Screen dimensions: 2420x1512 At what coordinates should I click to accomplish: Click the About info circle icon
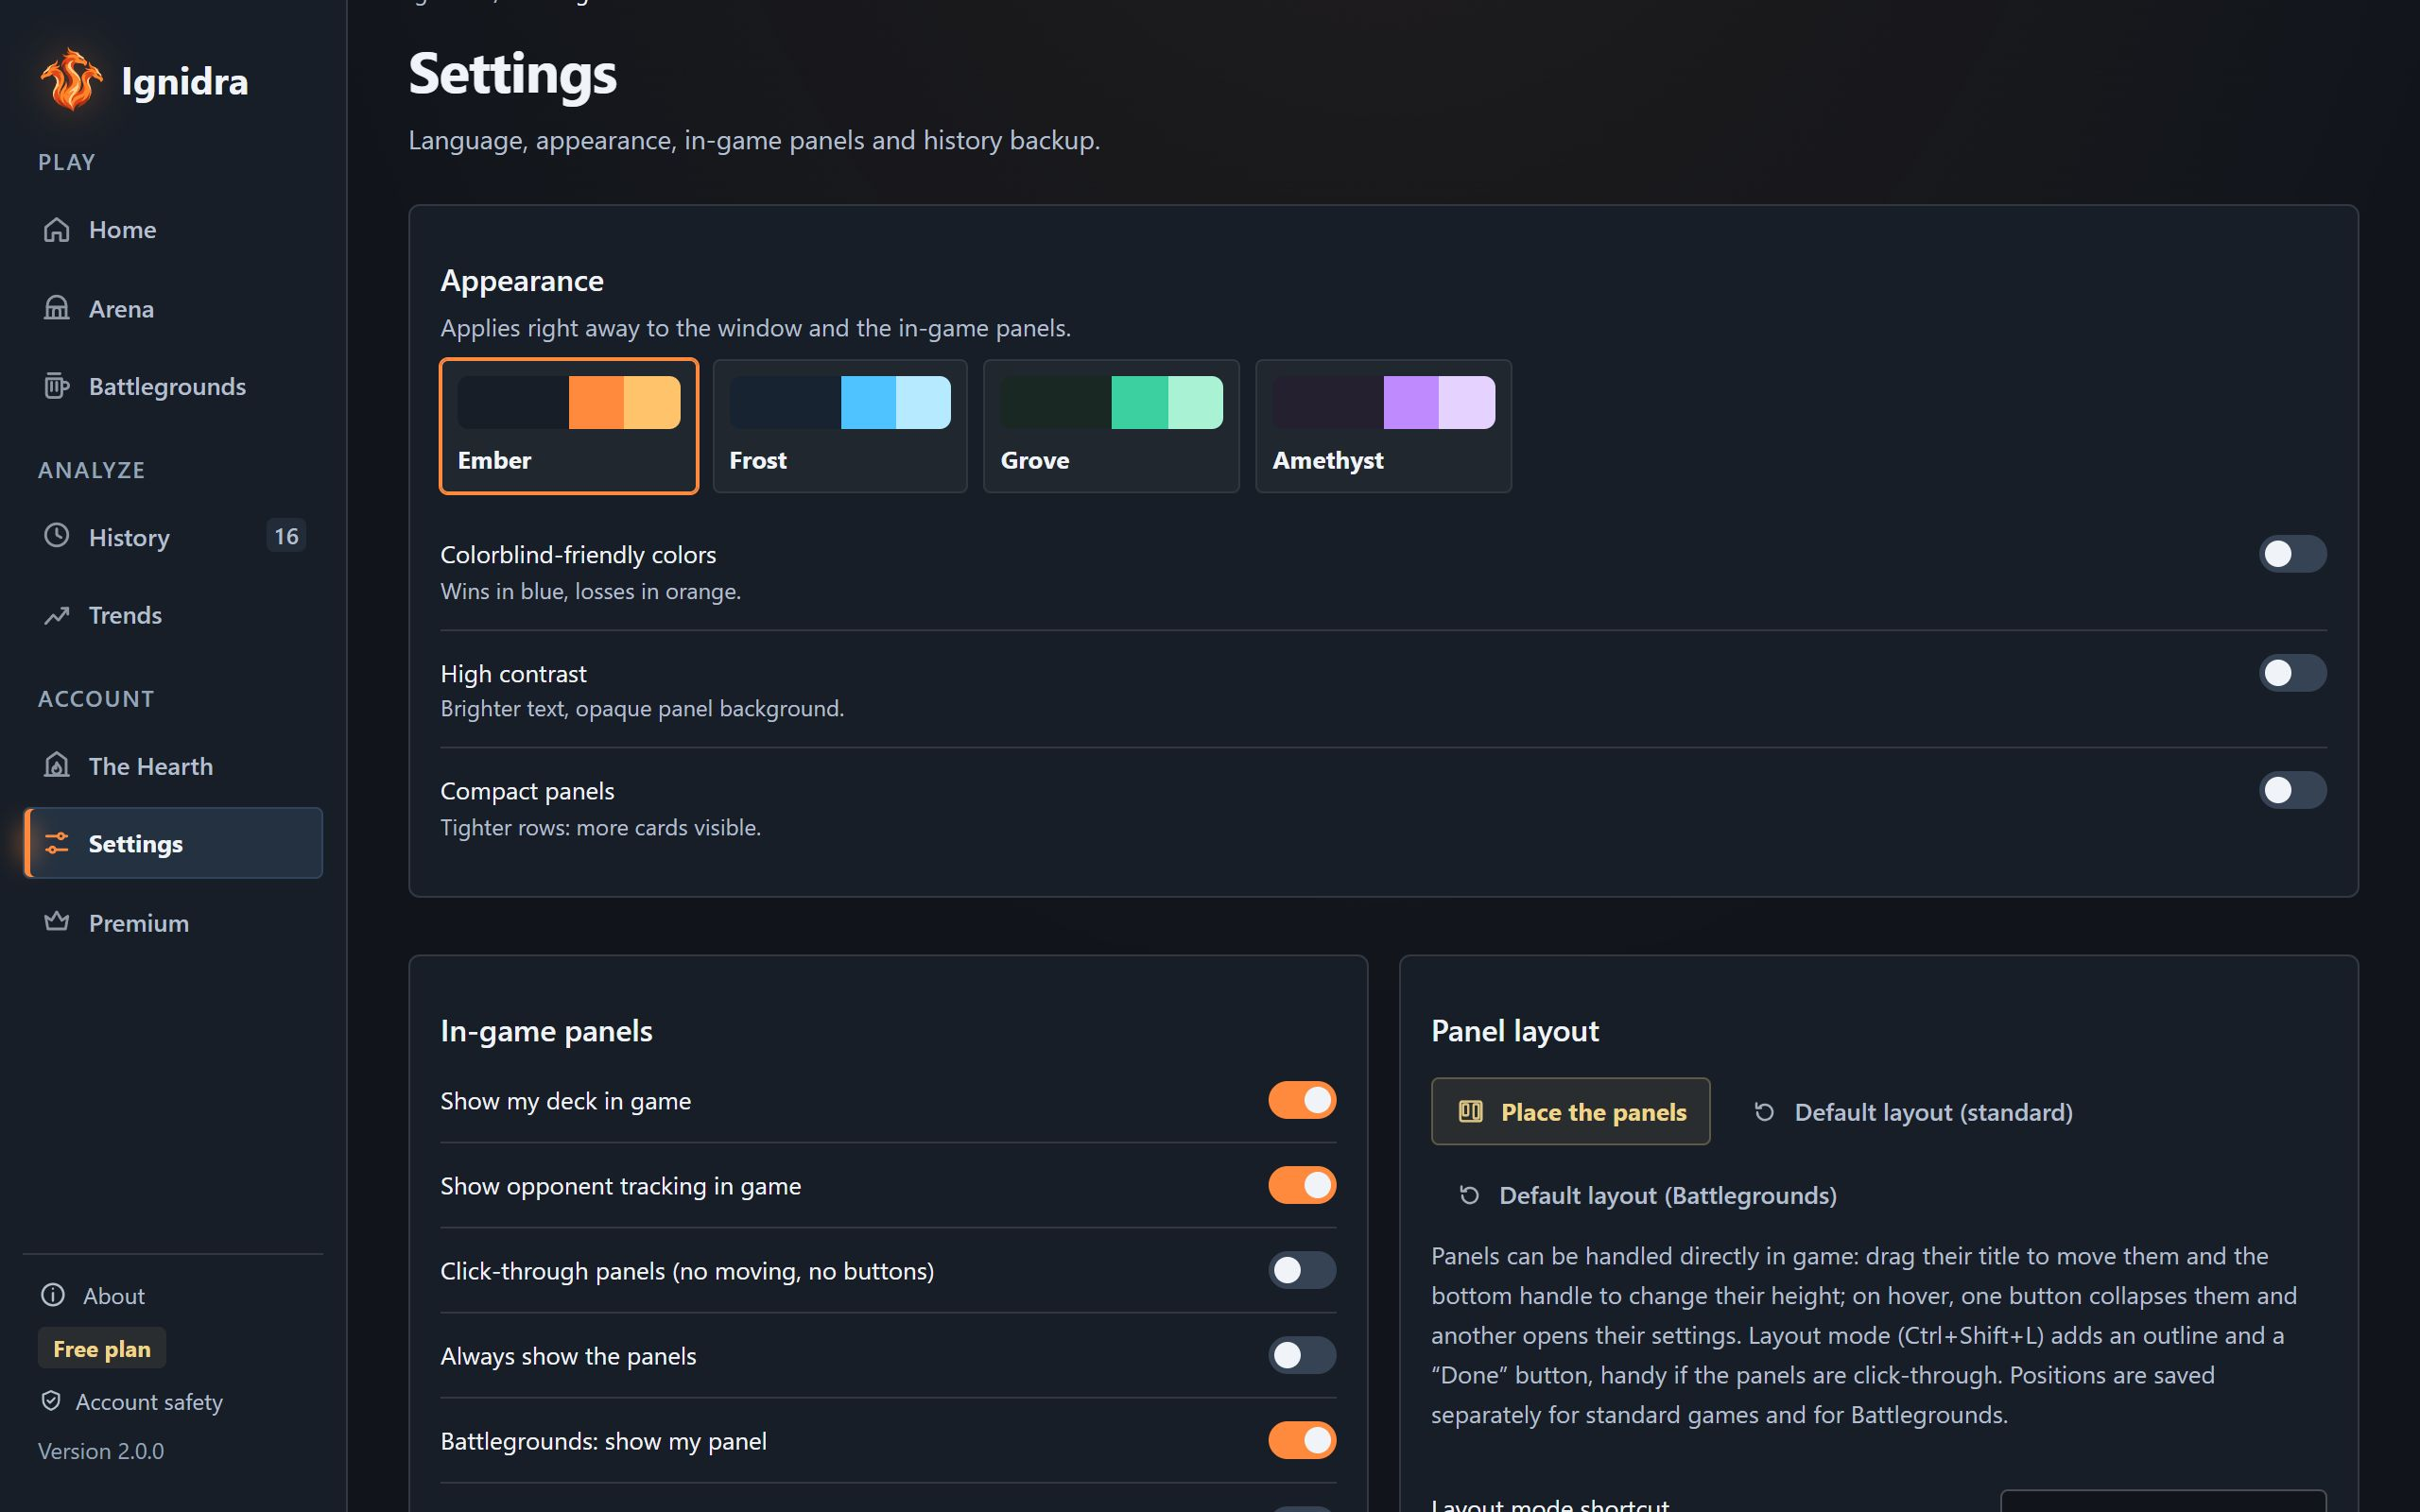pos(53,1295)
